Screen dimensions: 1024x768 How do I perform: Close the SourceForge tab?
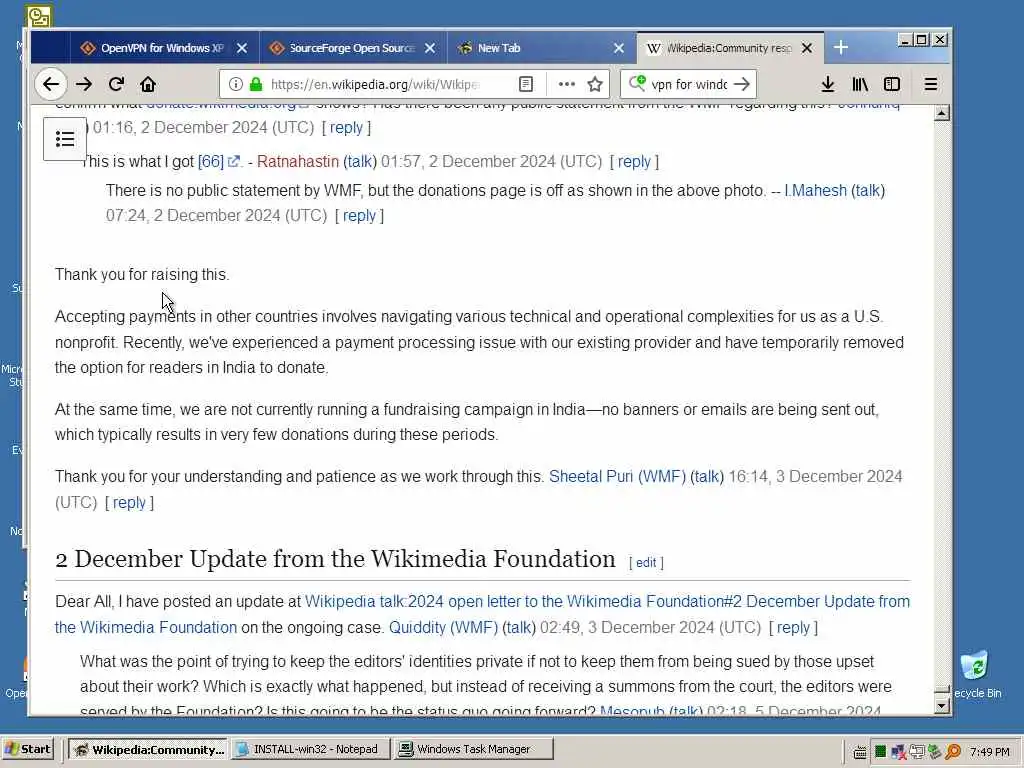pyautogui.click(x=430, y=48)
